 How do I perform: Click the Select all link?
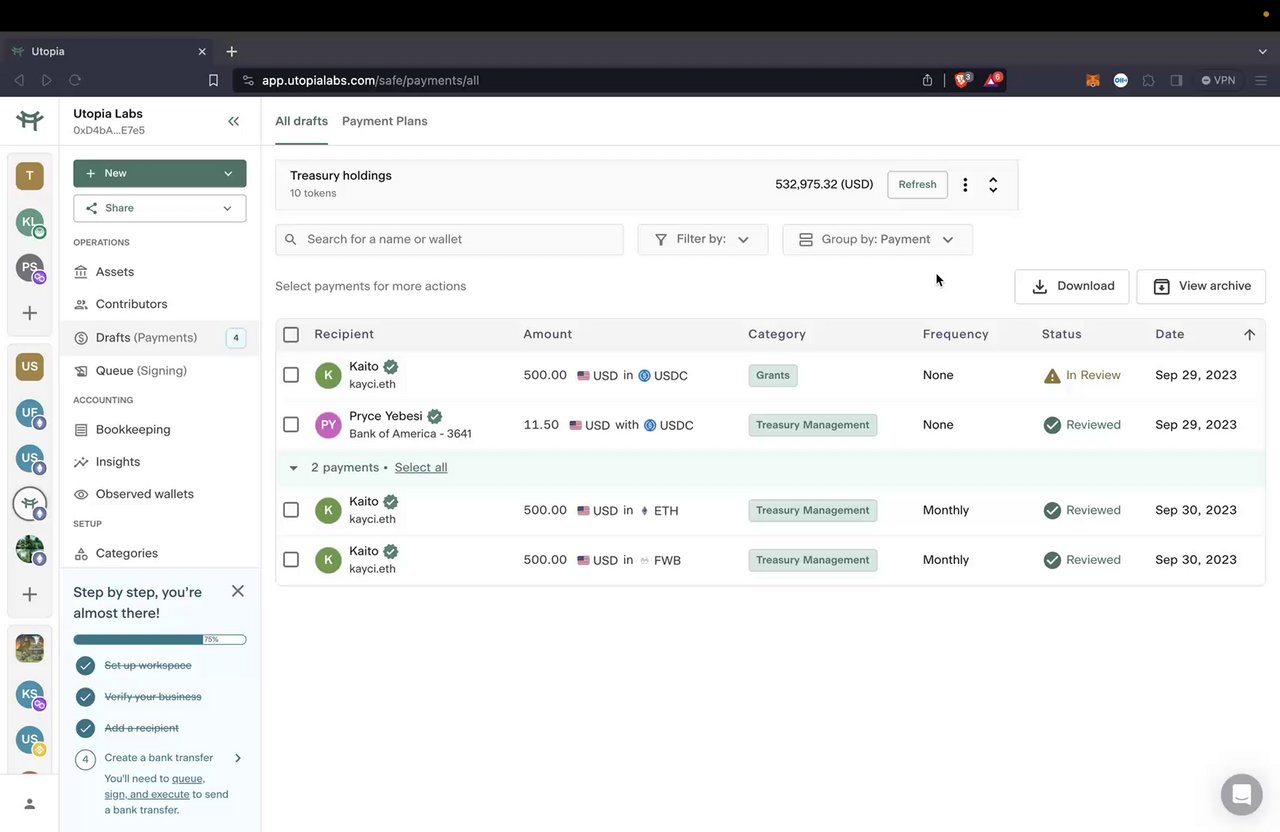point(421,468)
